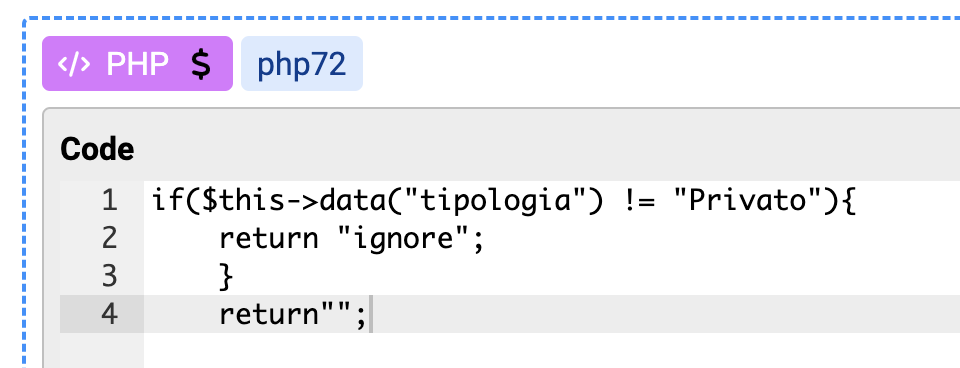The image size is (960, 368).
Task: Select the purple PHP badge label
Action: (x=137, y=64)
